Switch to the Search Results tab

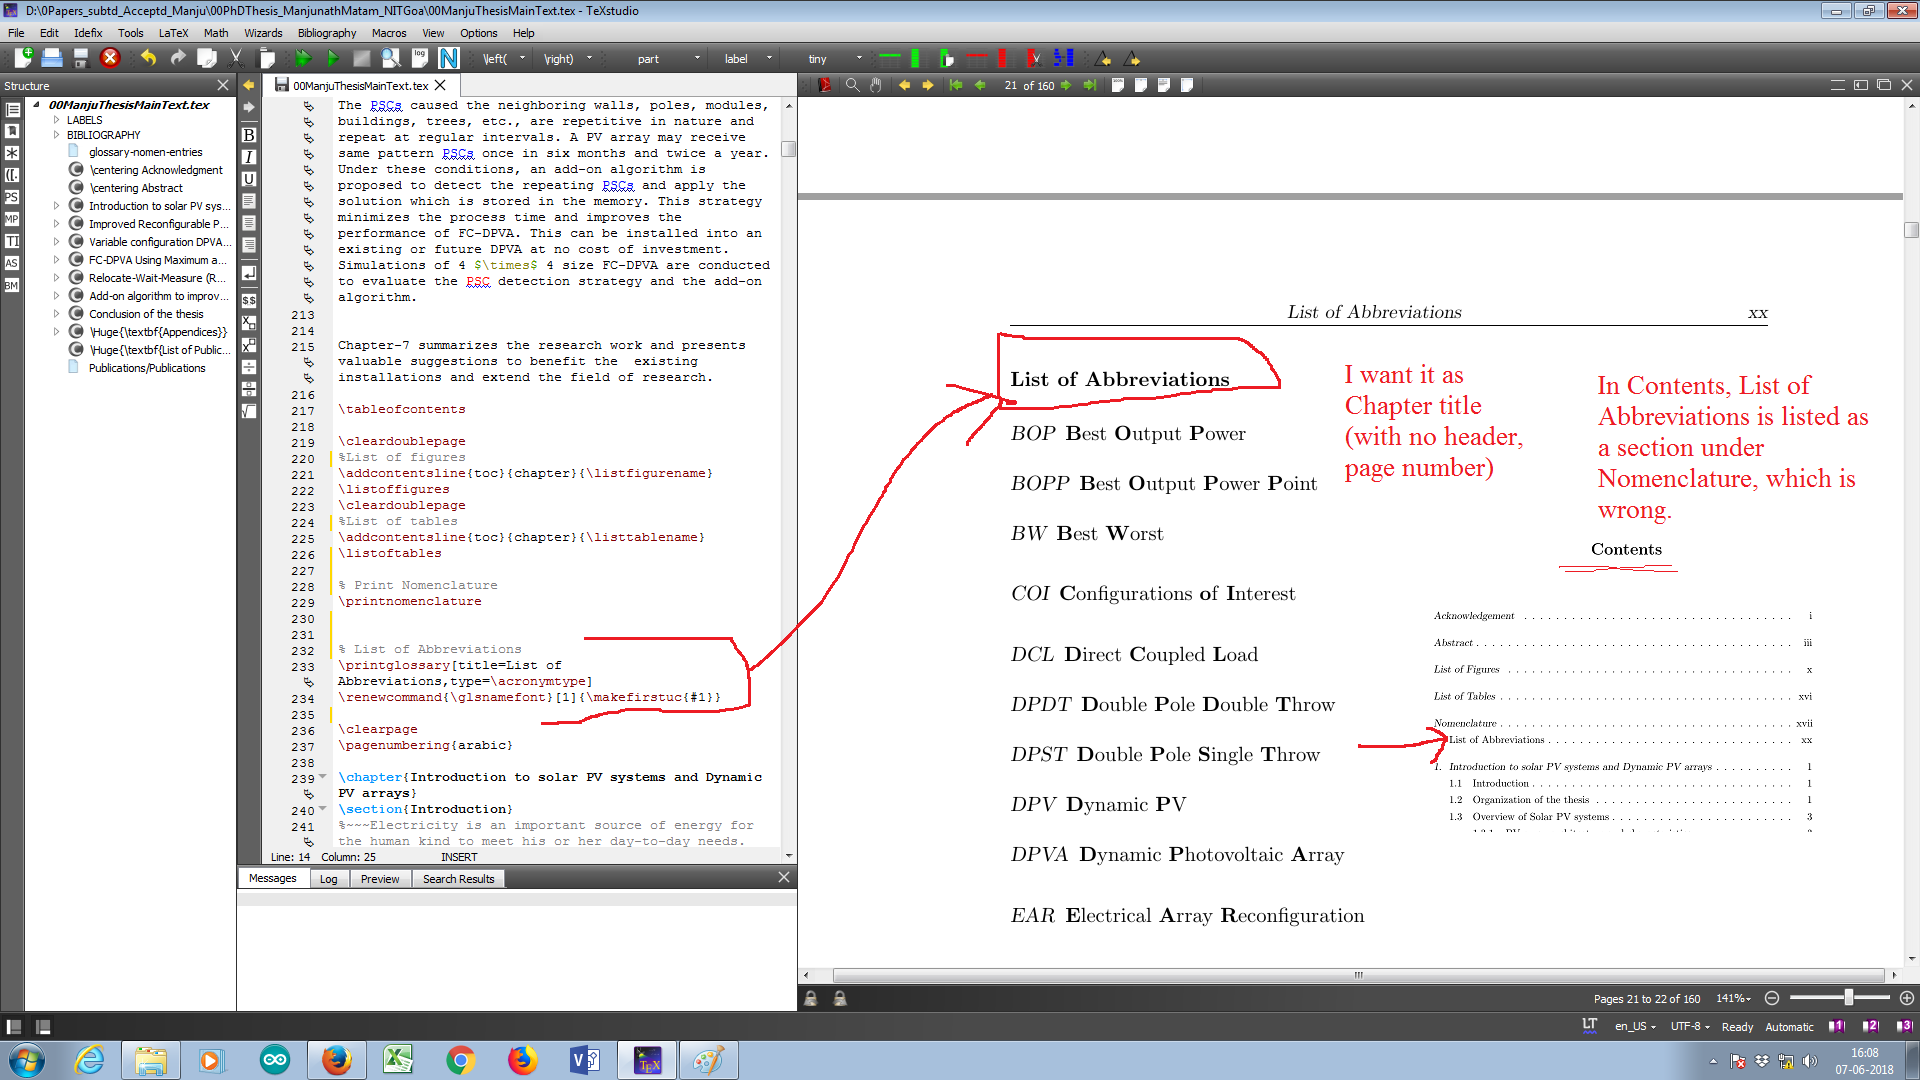click(x=458, y=879)
